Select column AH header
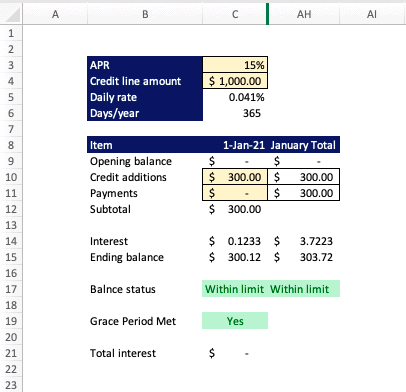 304,14
